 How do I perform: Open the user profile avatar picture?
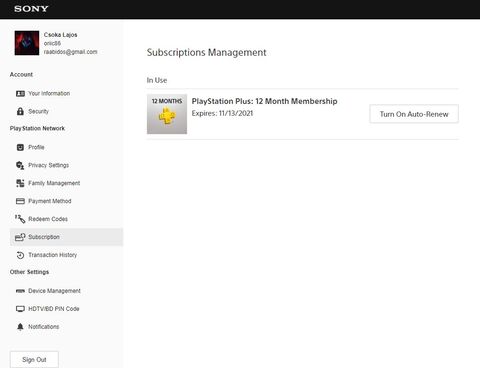(27, 43)
